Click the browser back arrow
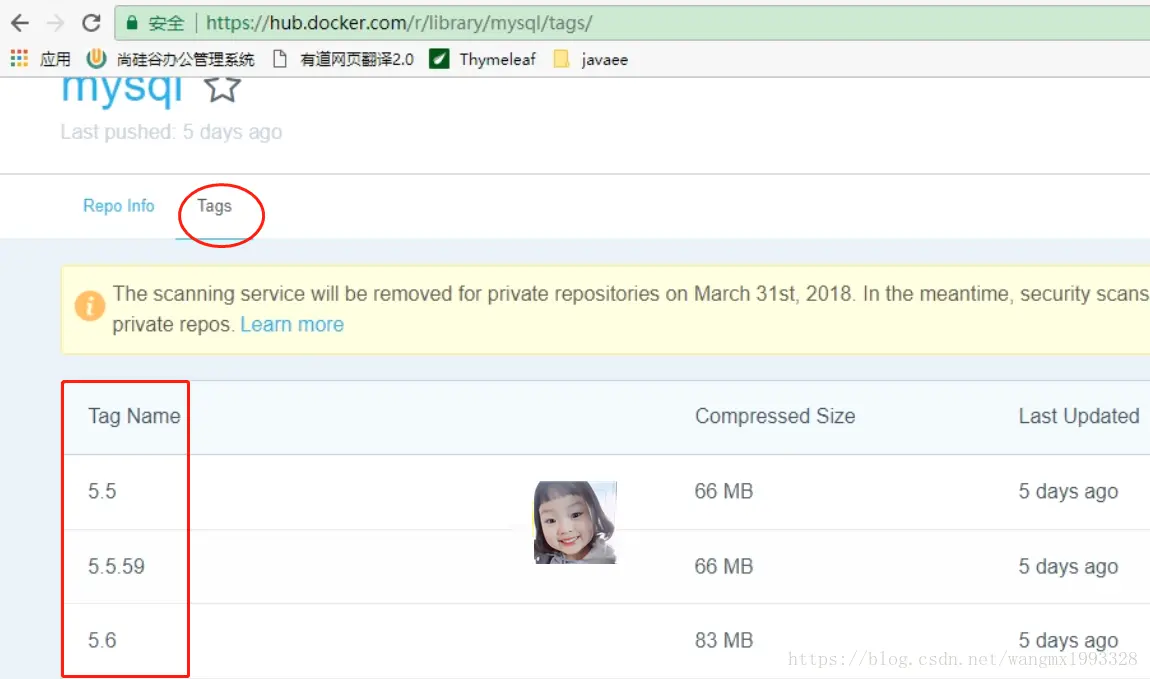This screenshot has height=679, width=1150. [x=20, y=23]
